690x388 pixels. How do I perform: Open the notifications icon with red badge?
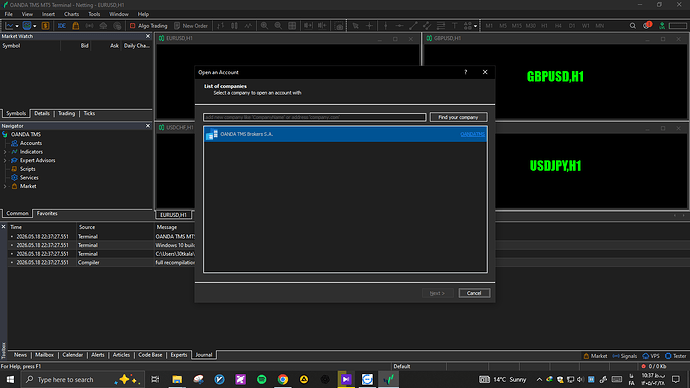(647, 26)
